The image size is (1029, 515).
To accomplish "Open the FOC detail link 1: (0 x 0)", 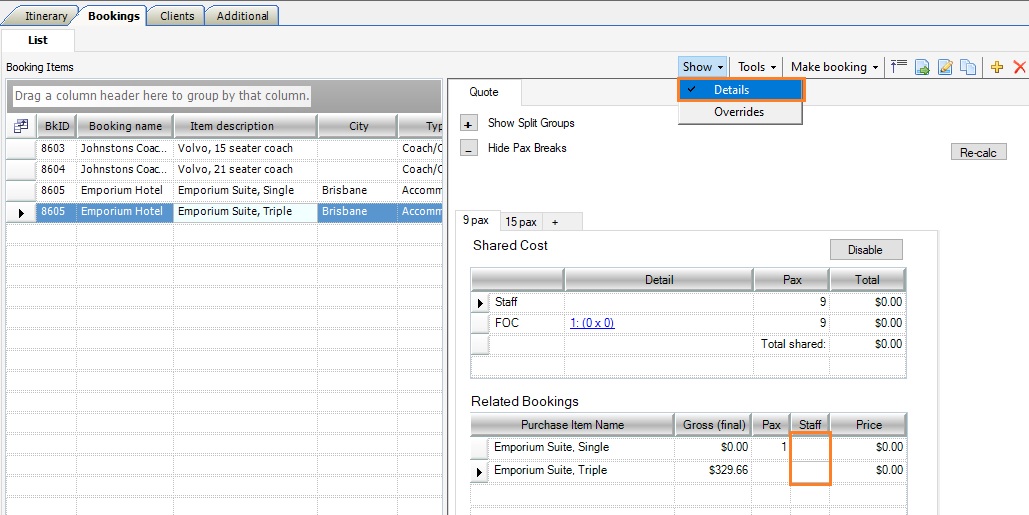I will (x=592, y=323).
